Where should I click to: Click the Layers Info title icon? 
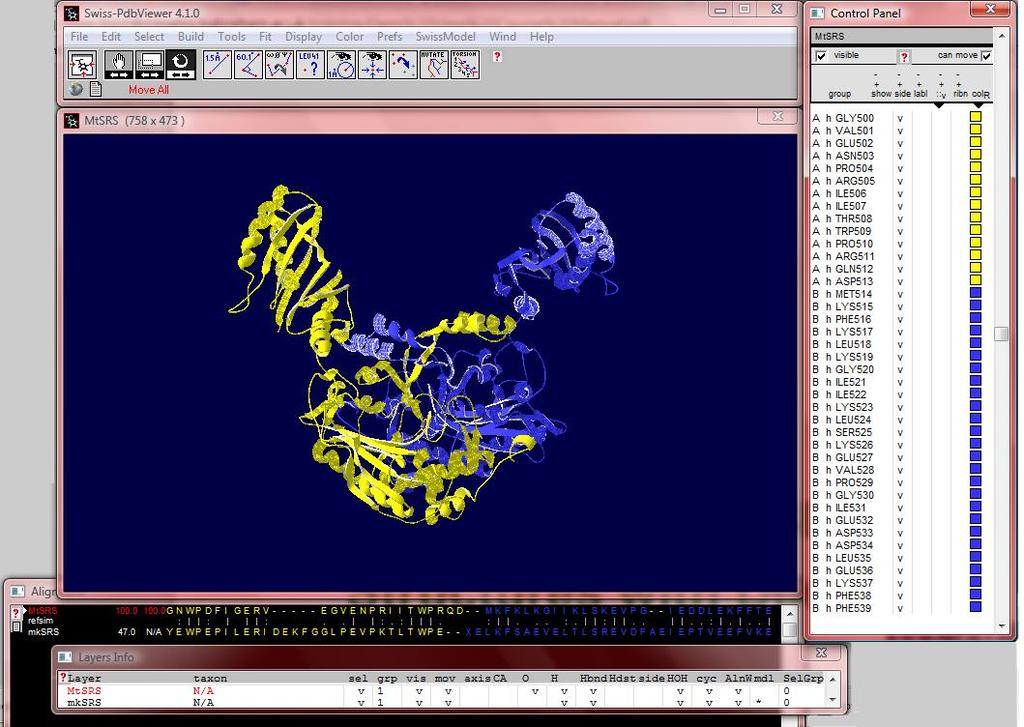coord(66,657)
